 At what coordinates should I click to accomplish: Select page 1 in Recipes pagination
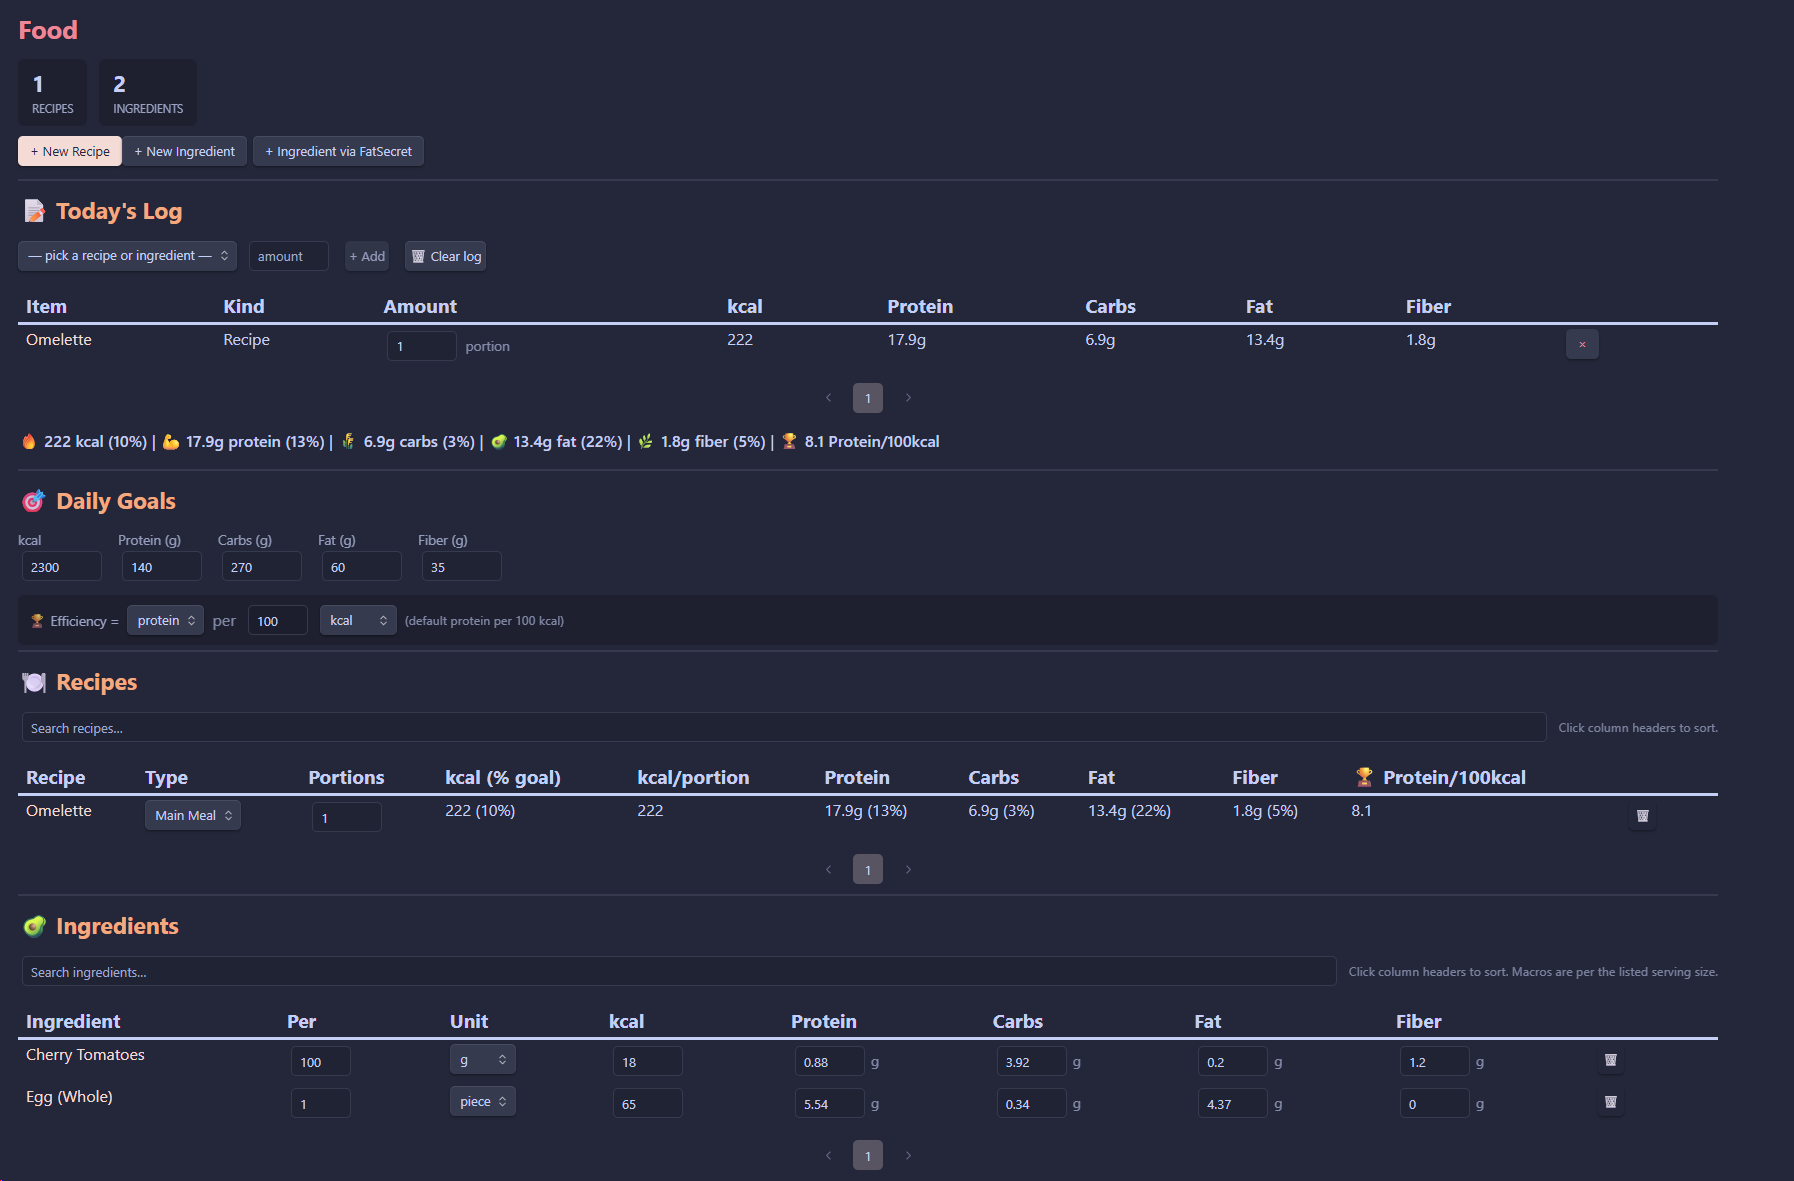(x=868, y=869)
